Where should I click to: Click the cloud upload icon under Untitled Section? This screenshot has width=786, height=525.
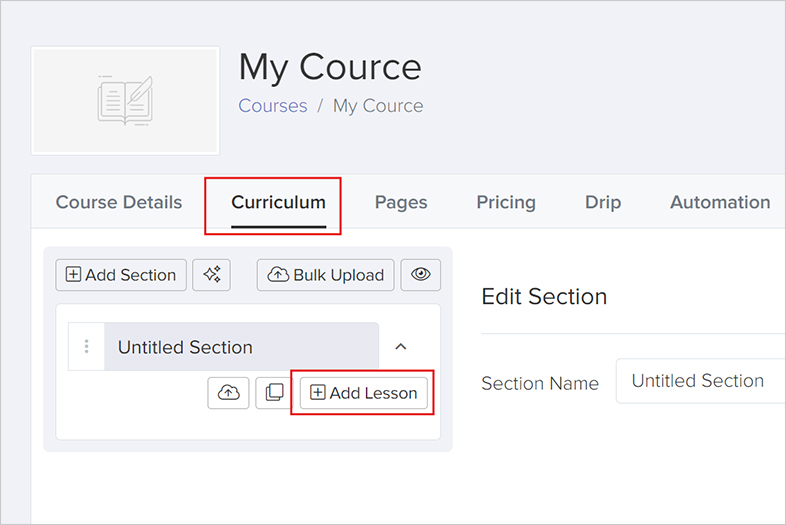(x=229, y=393)
